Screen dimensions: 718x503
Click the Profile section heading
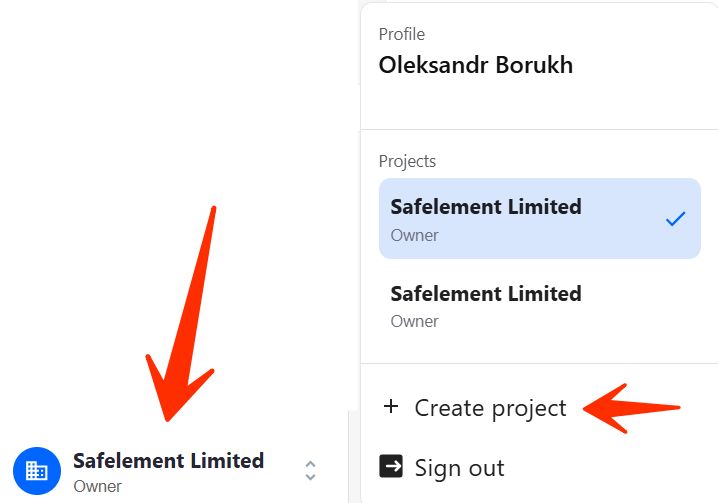[401, 34]
